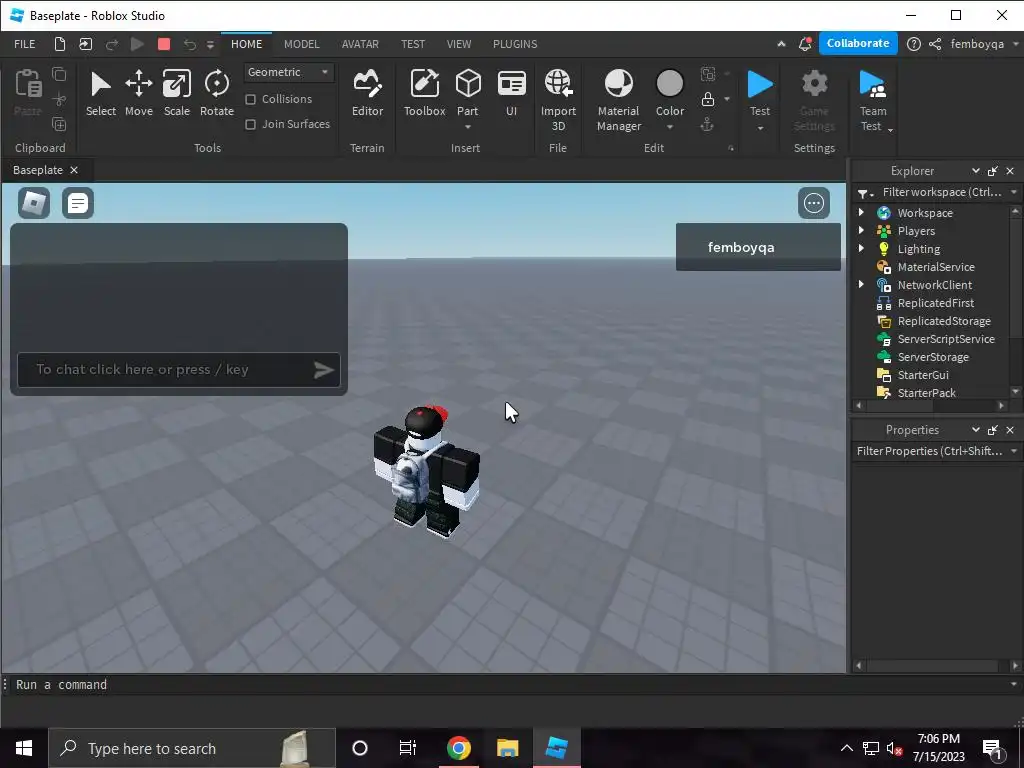
Task: Select ReplicatedStorage in Explorer
Action: click(x=944, y=321)
